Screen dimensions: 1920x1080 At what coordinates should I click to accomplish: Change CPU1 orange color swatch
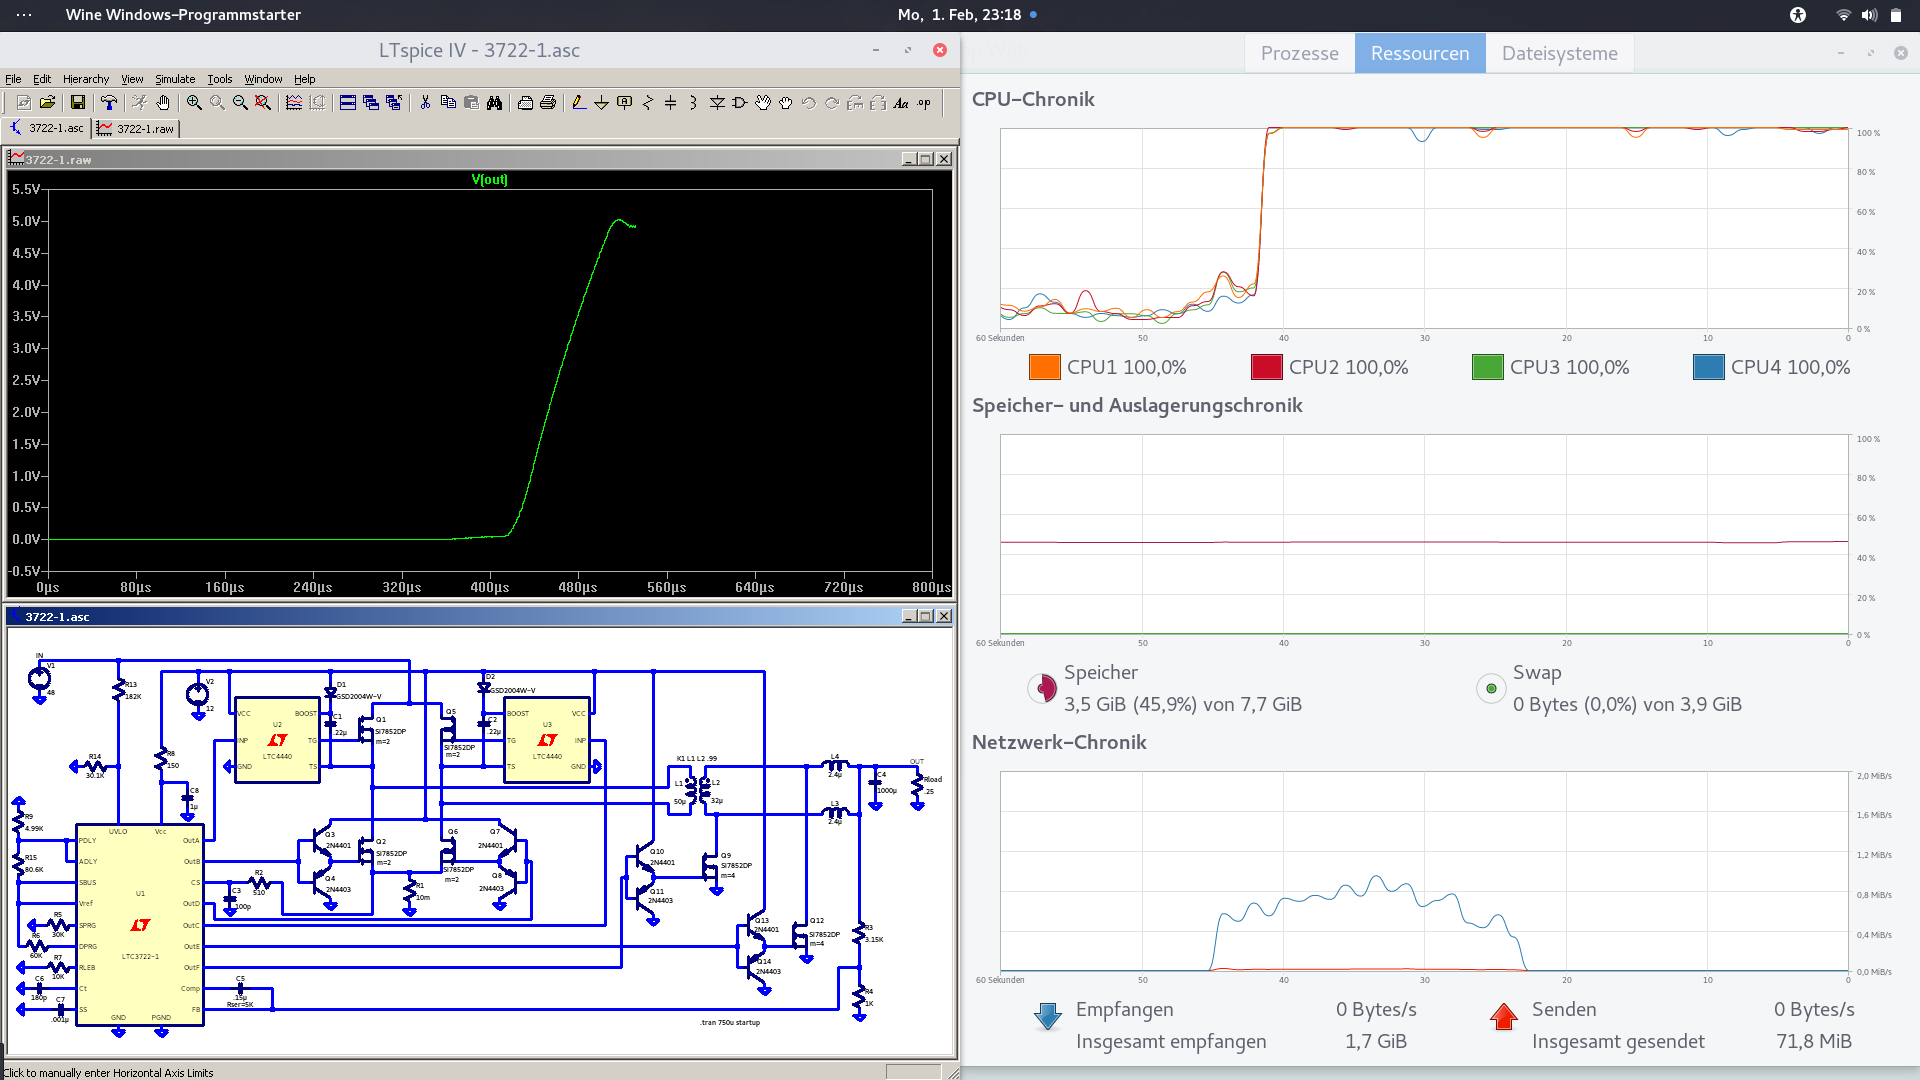pos(1044,367)
